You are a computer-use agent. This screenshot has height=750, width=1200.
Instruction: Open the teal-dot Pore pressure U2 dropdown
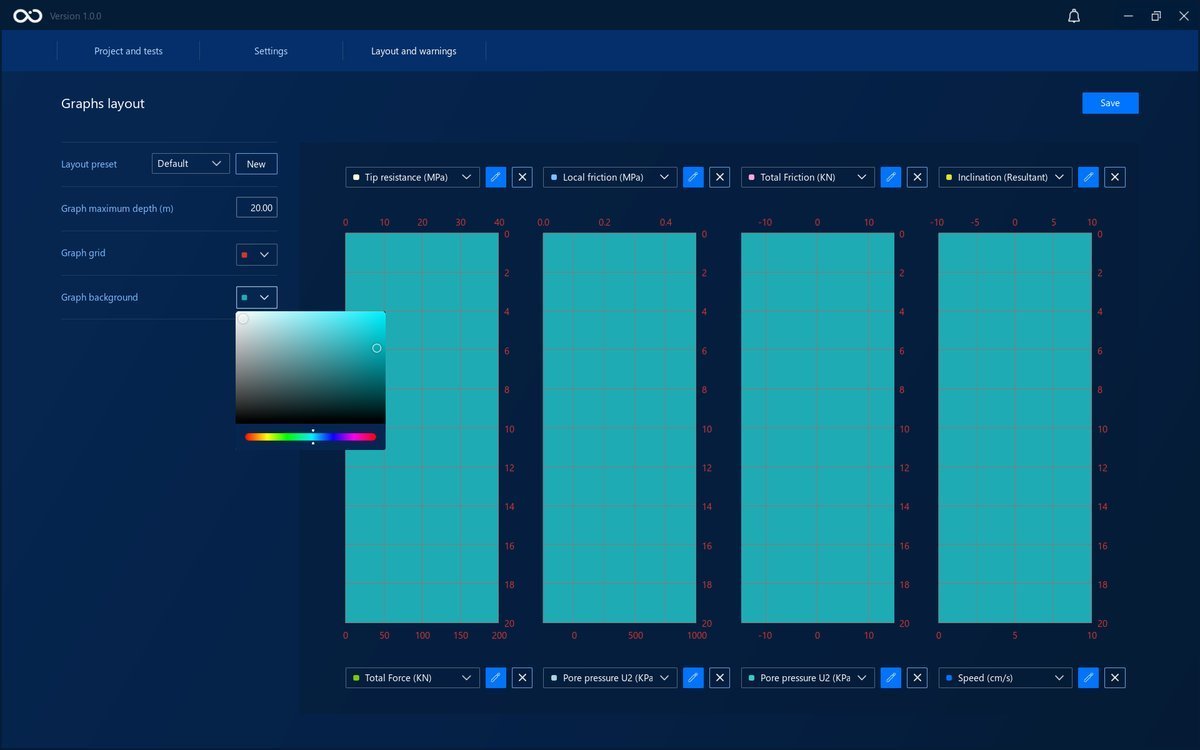pos(808,677)
